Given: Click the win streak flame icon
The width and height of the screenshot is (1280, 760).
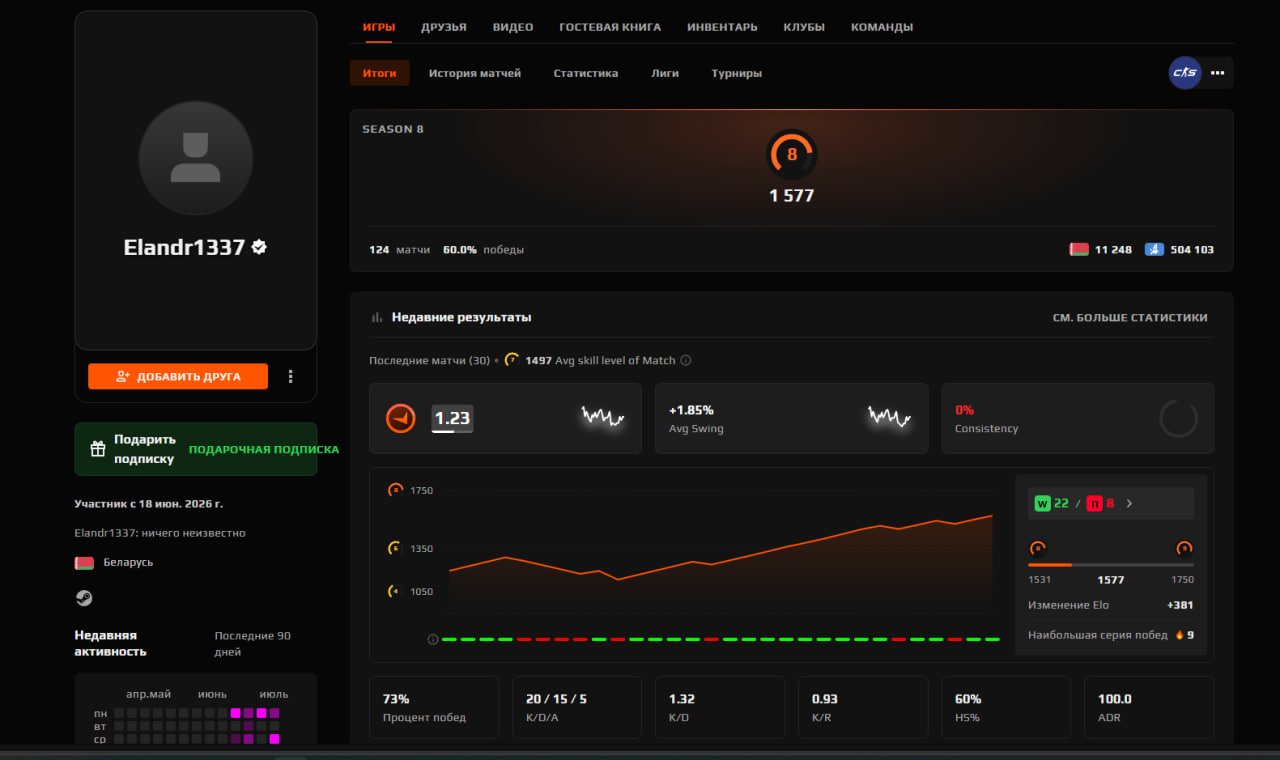Looking at the screenshot, I should pyautogui.click(x=1180, y=635).
